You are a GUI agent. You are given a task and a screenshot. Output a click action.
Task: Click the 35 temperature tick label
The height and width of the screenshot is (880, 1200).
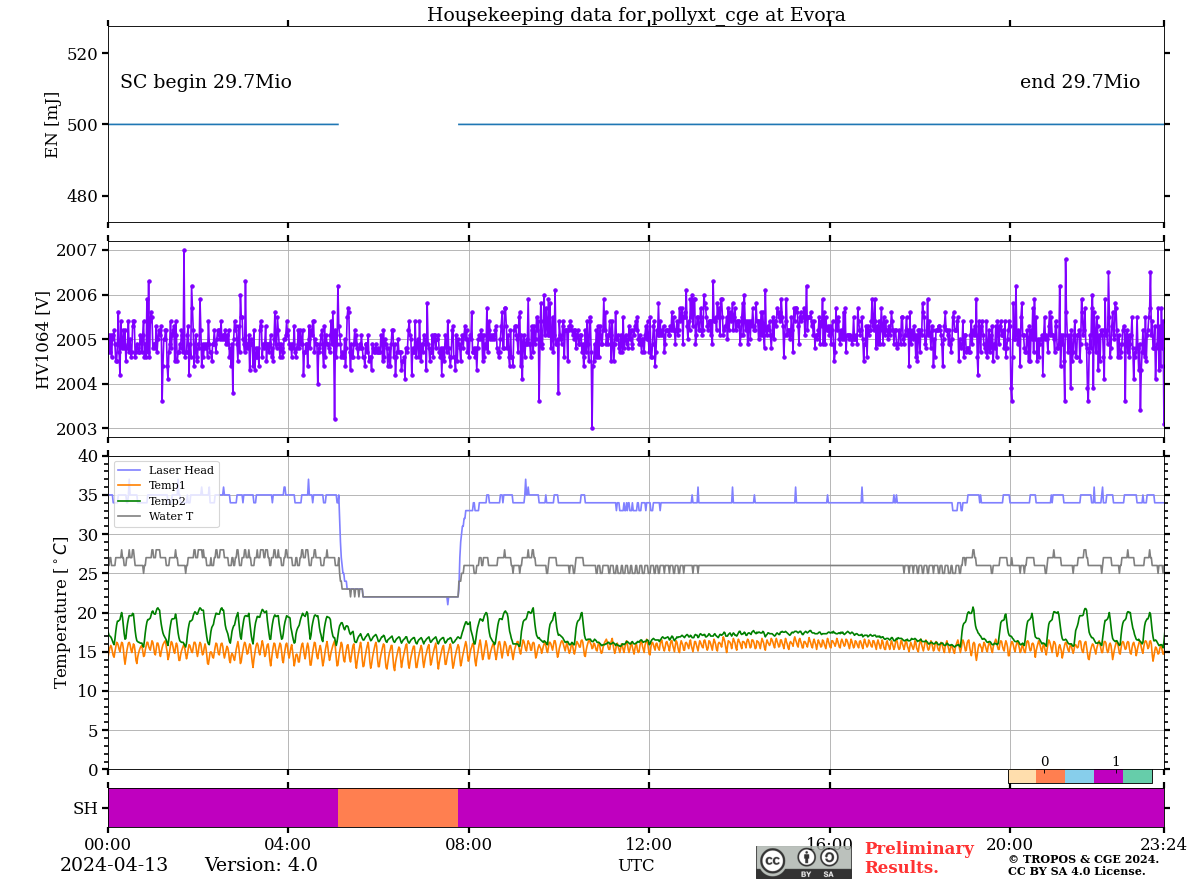89,495
